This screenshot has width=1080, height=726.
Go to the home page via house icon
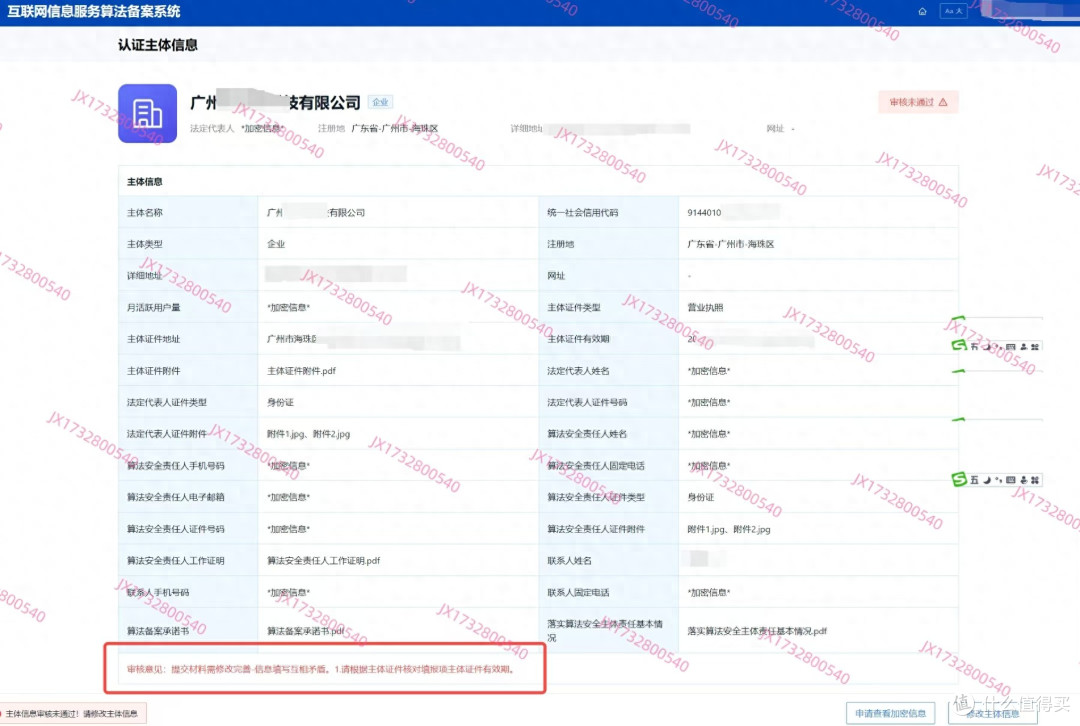922,11
